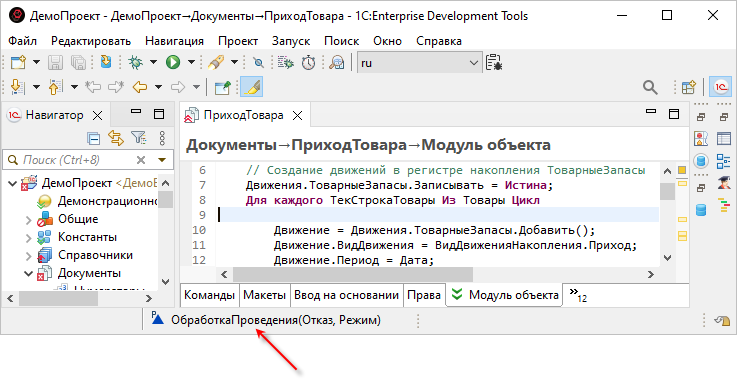Open the Run dropdown arrow

pyautogui.click(x=191, y=62)
